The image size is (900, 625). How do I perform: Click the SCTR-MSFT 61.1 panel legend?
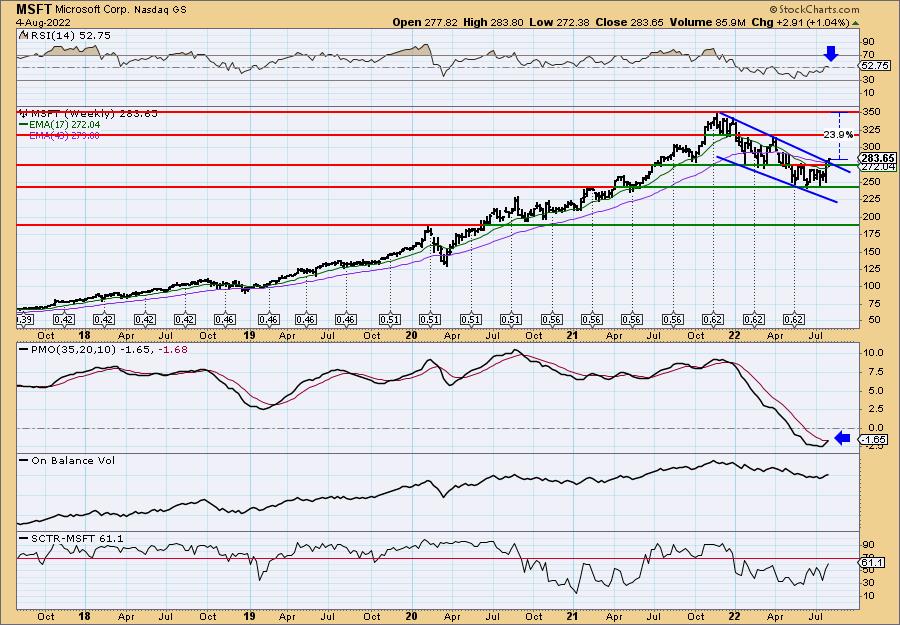(71, 538)
